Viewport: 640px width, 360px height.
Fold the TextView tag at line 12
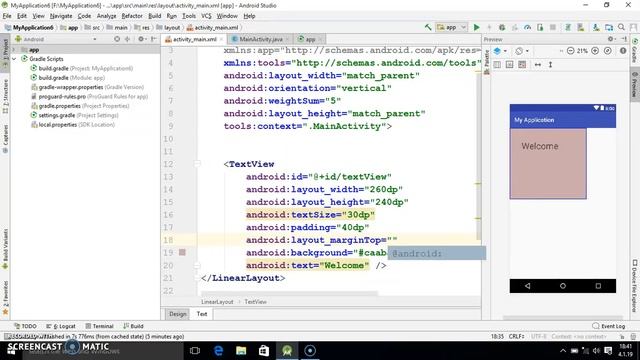[197, 164]
